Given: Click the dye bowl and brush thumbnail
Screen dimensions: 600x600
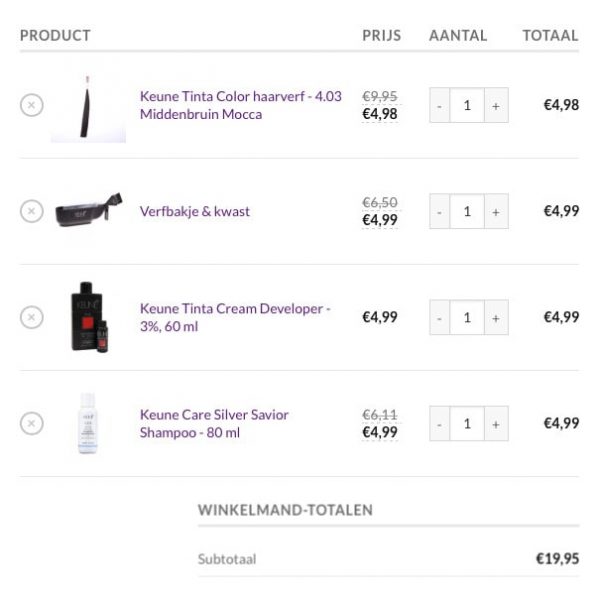Looking at the screenshot, I should coord(88,211).
